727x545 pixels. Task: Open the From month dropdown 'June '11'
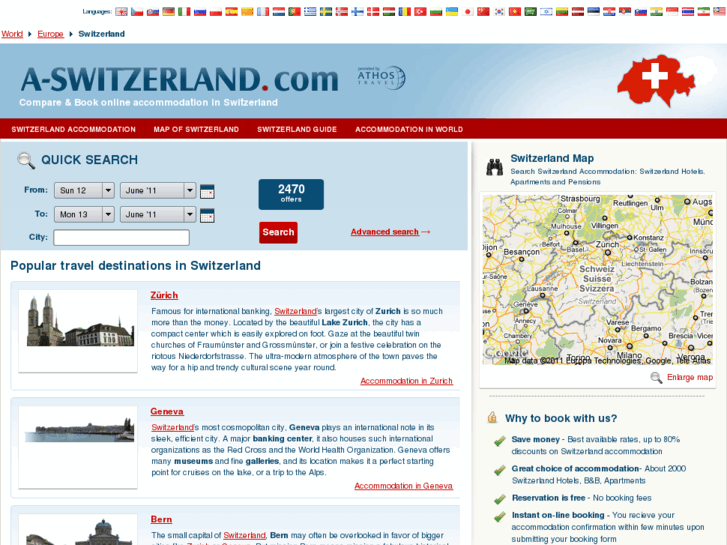158,190
